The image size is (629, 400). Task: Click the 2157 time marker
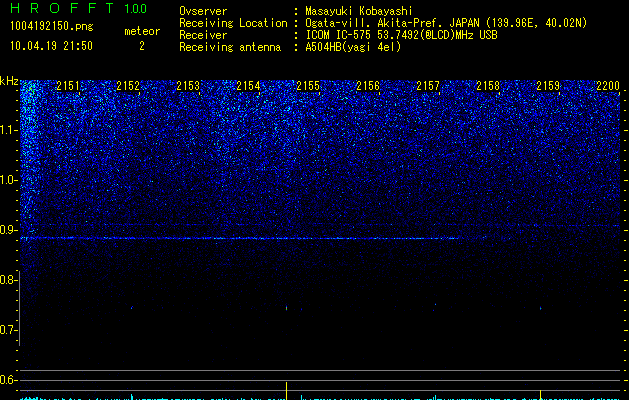(x=428, y=86)
